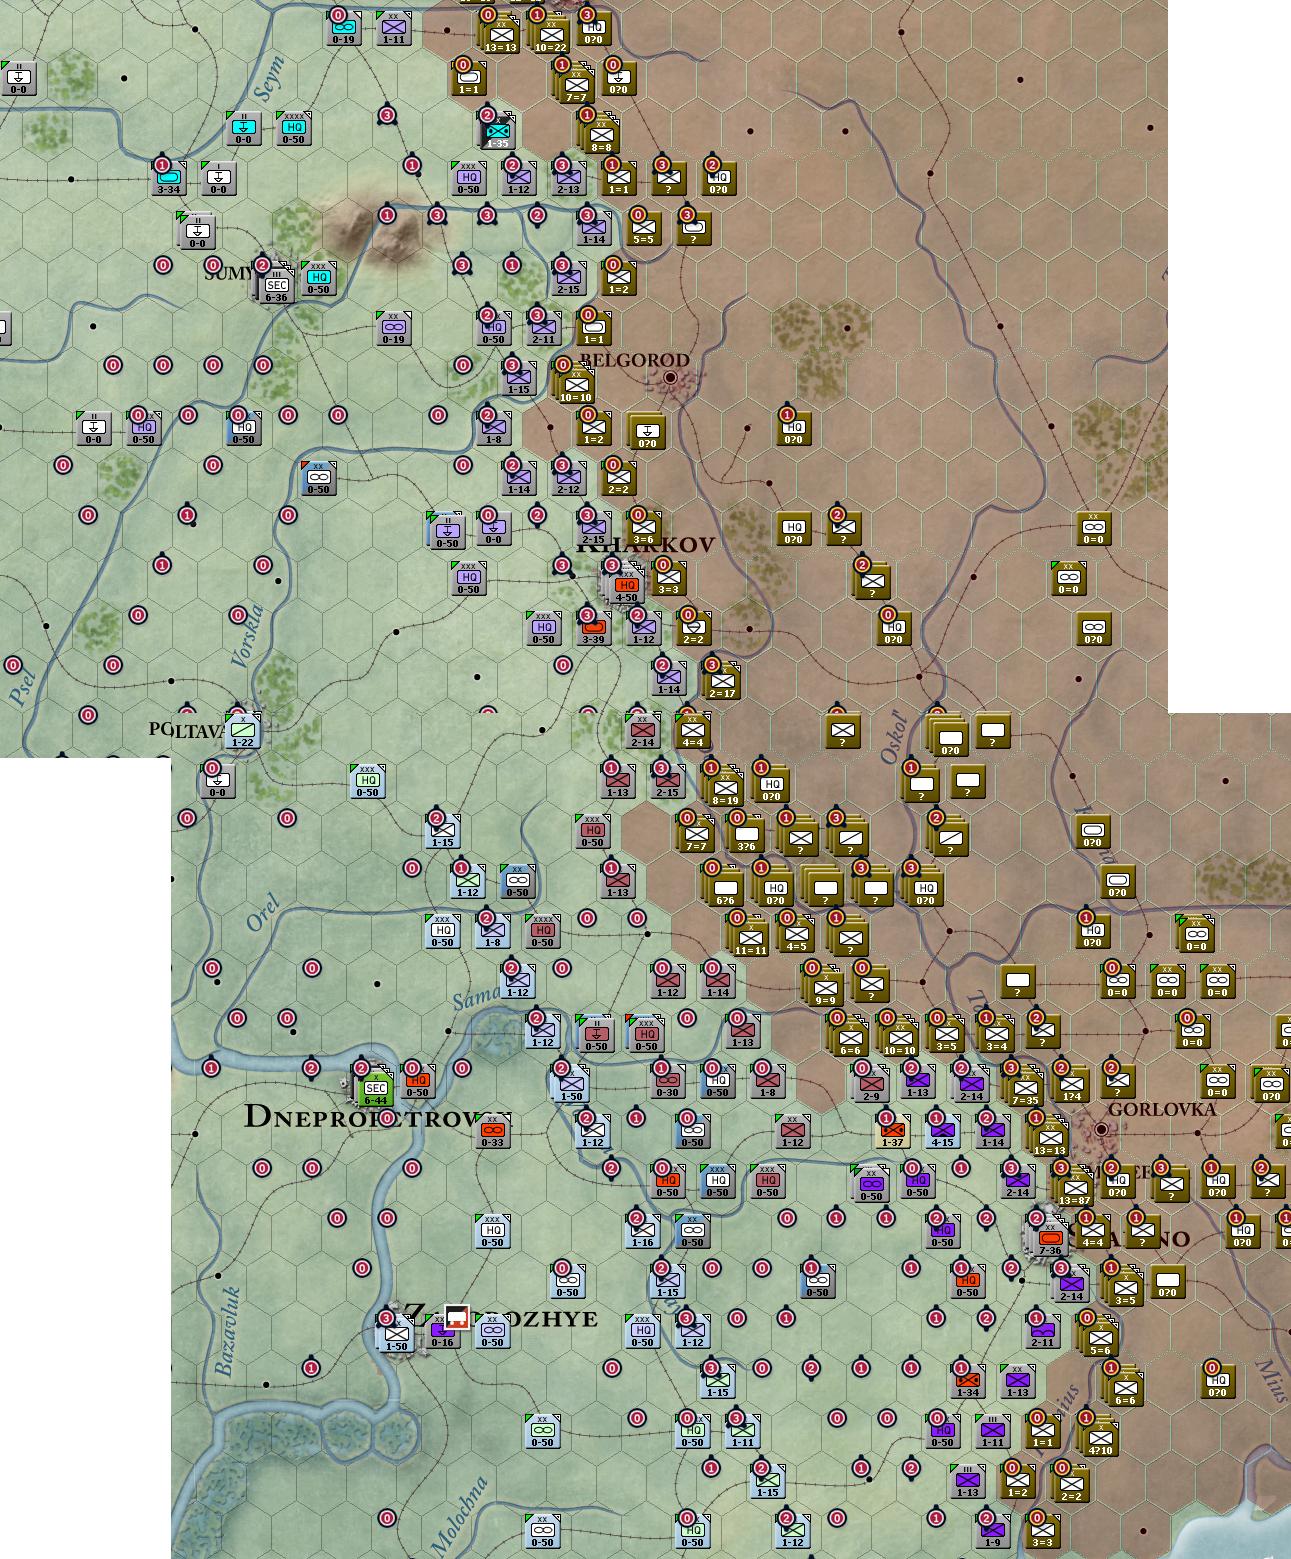Viewport: 1291px width, 1559px height.
Task: Select the orange panzer stack labeled 7-36
Action: click(1049, 1237)
